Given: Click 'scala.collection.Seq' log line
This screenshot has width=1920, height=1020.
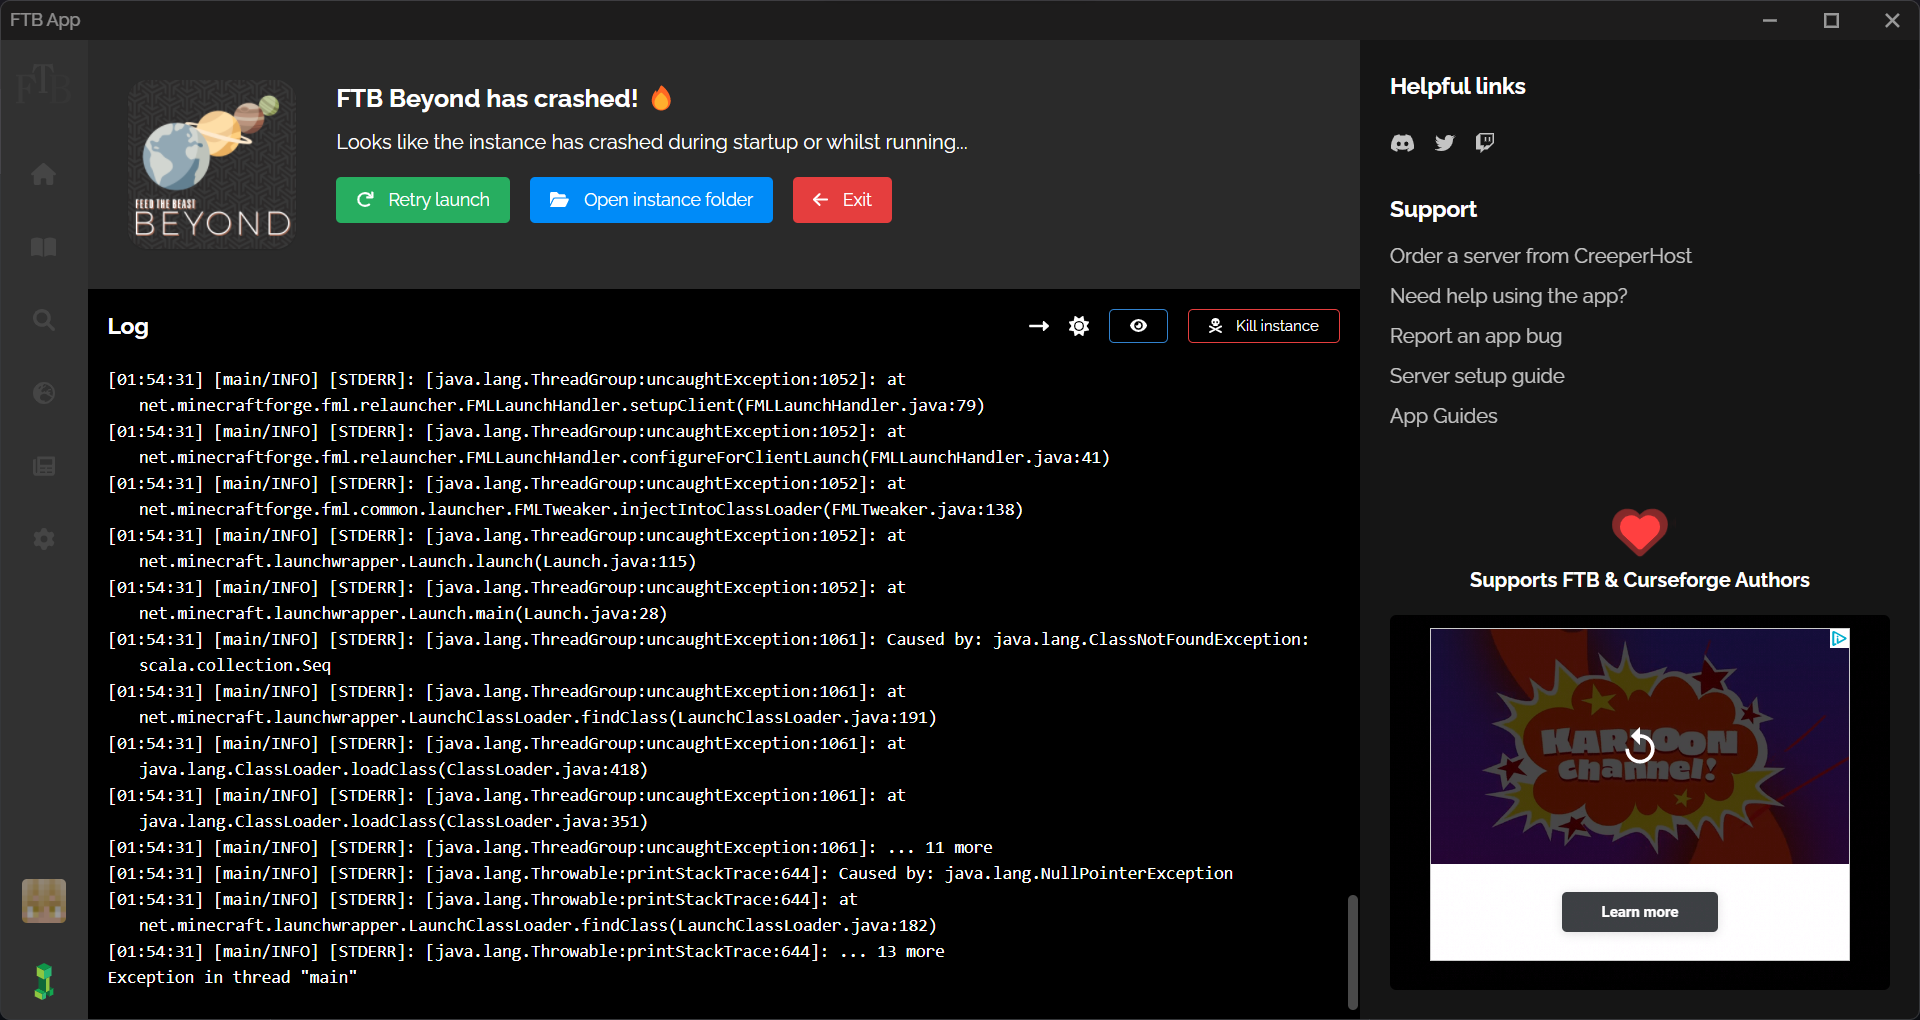Looking at the screenshot, I should (x=235, y=665).
